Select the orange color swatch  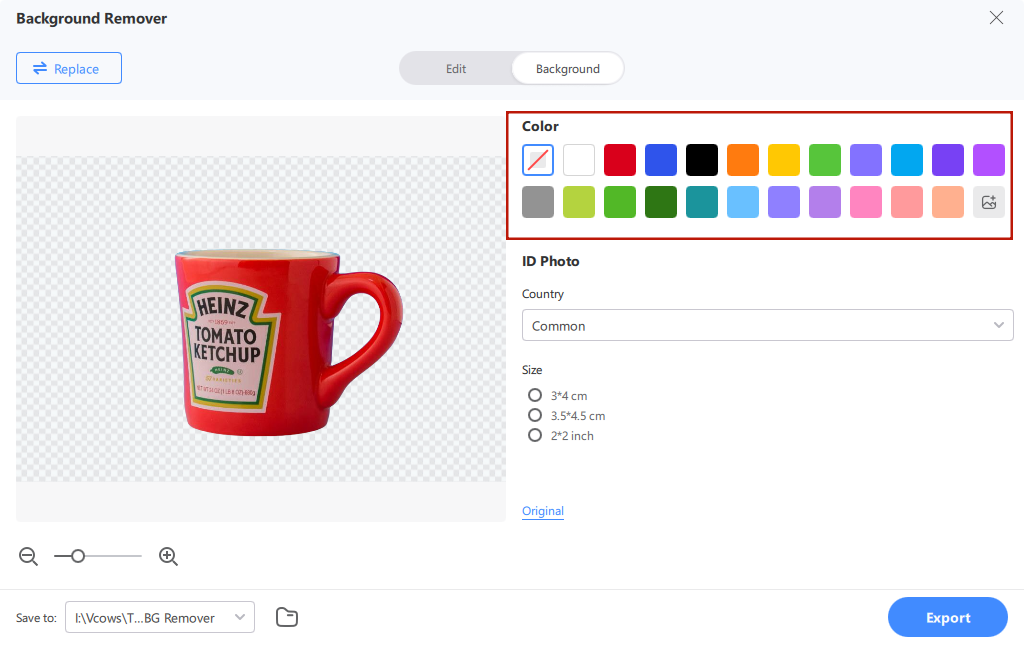(x=743, y=160)
